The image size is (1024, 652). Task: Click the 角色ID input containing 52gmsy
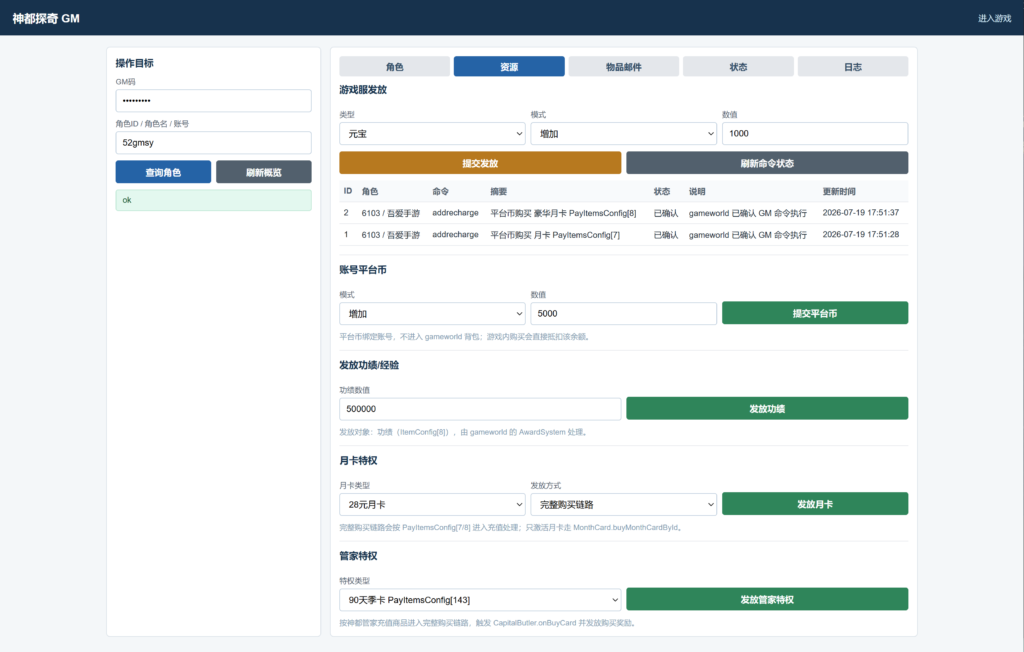pos(214,142)
